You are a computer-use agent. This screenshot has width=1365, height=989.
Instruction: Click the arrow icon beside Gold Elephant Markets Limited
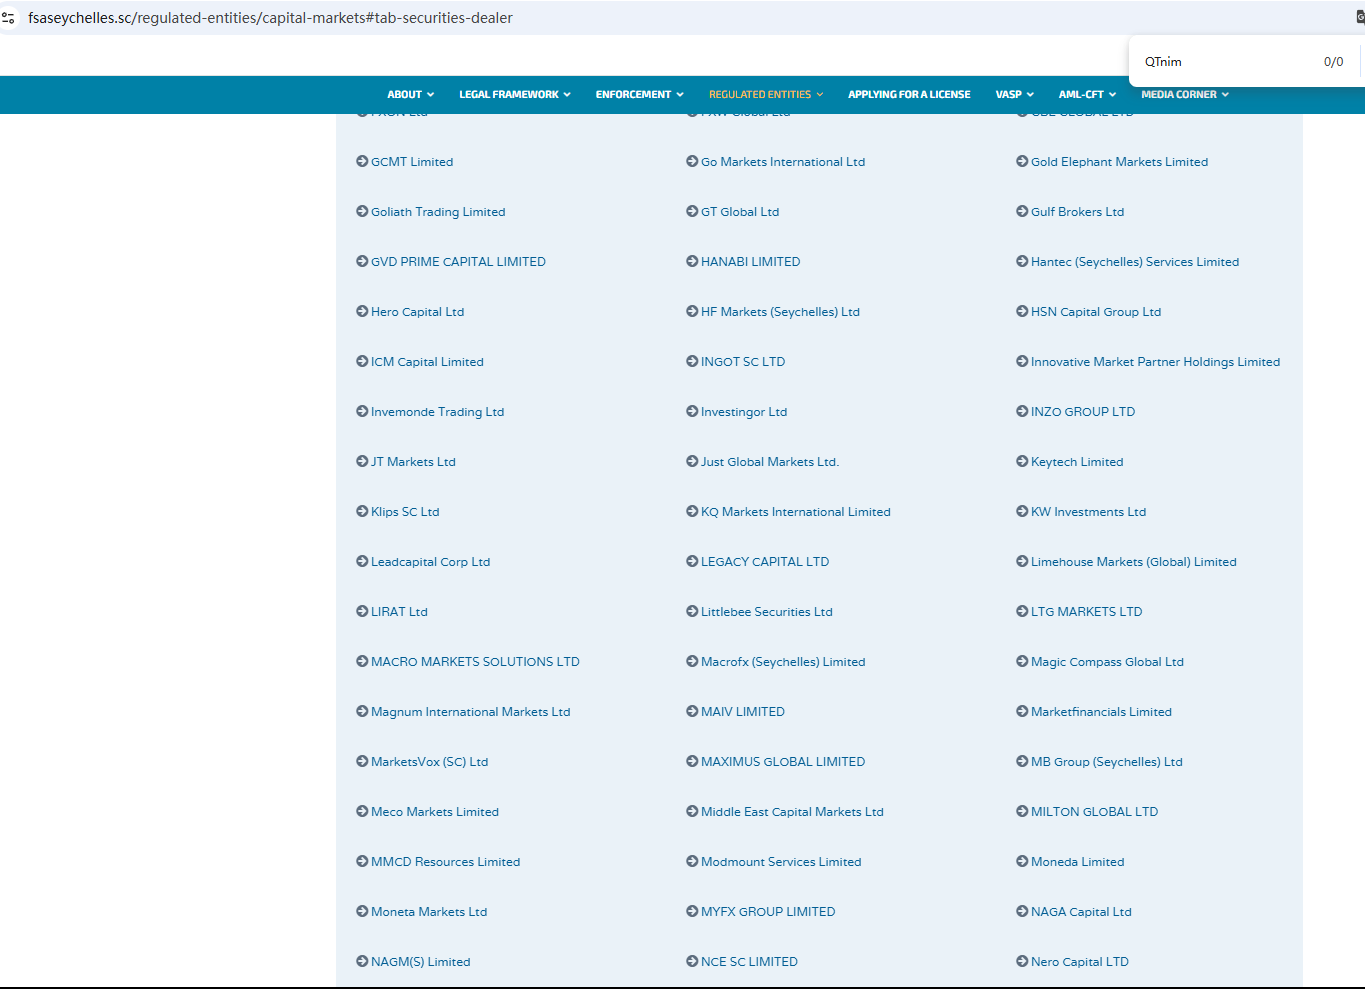[x=1022, y=161]
